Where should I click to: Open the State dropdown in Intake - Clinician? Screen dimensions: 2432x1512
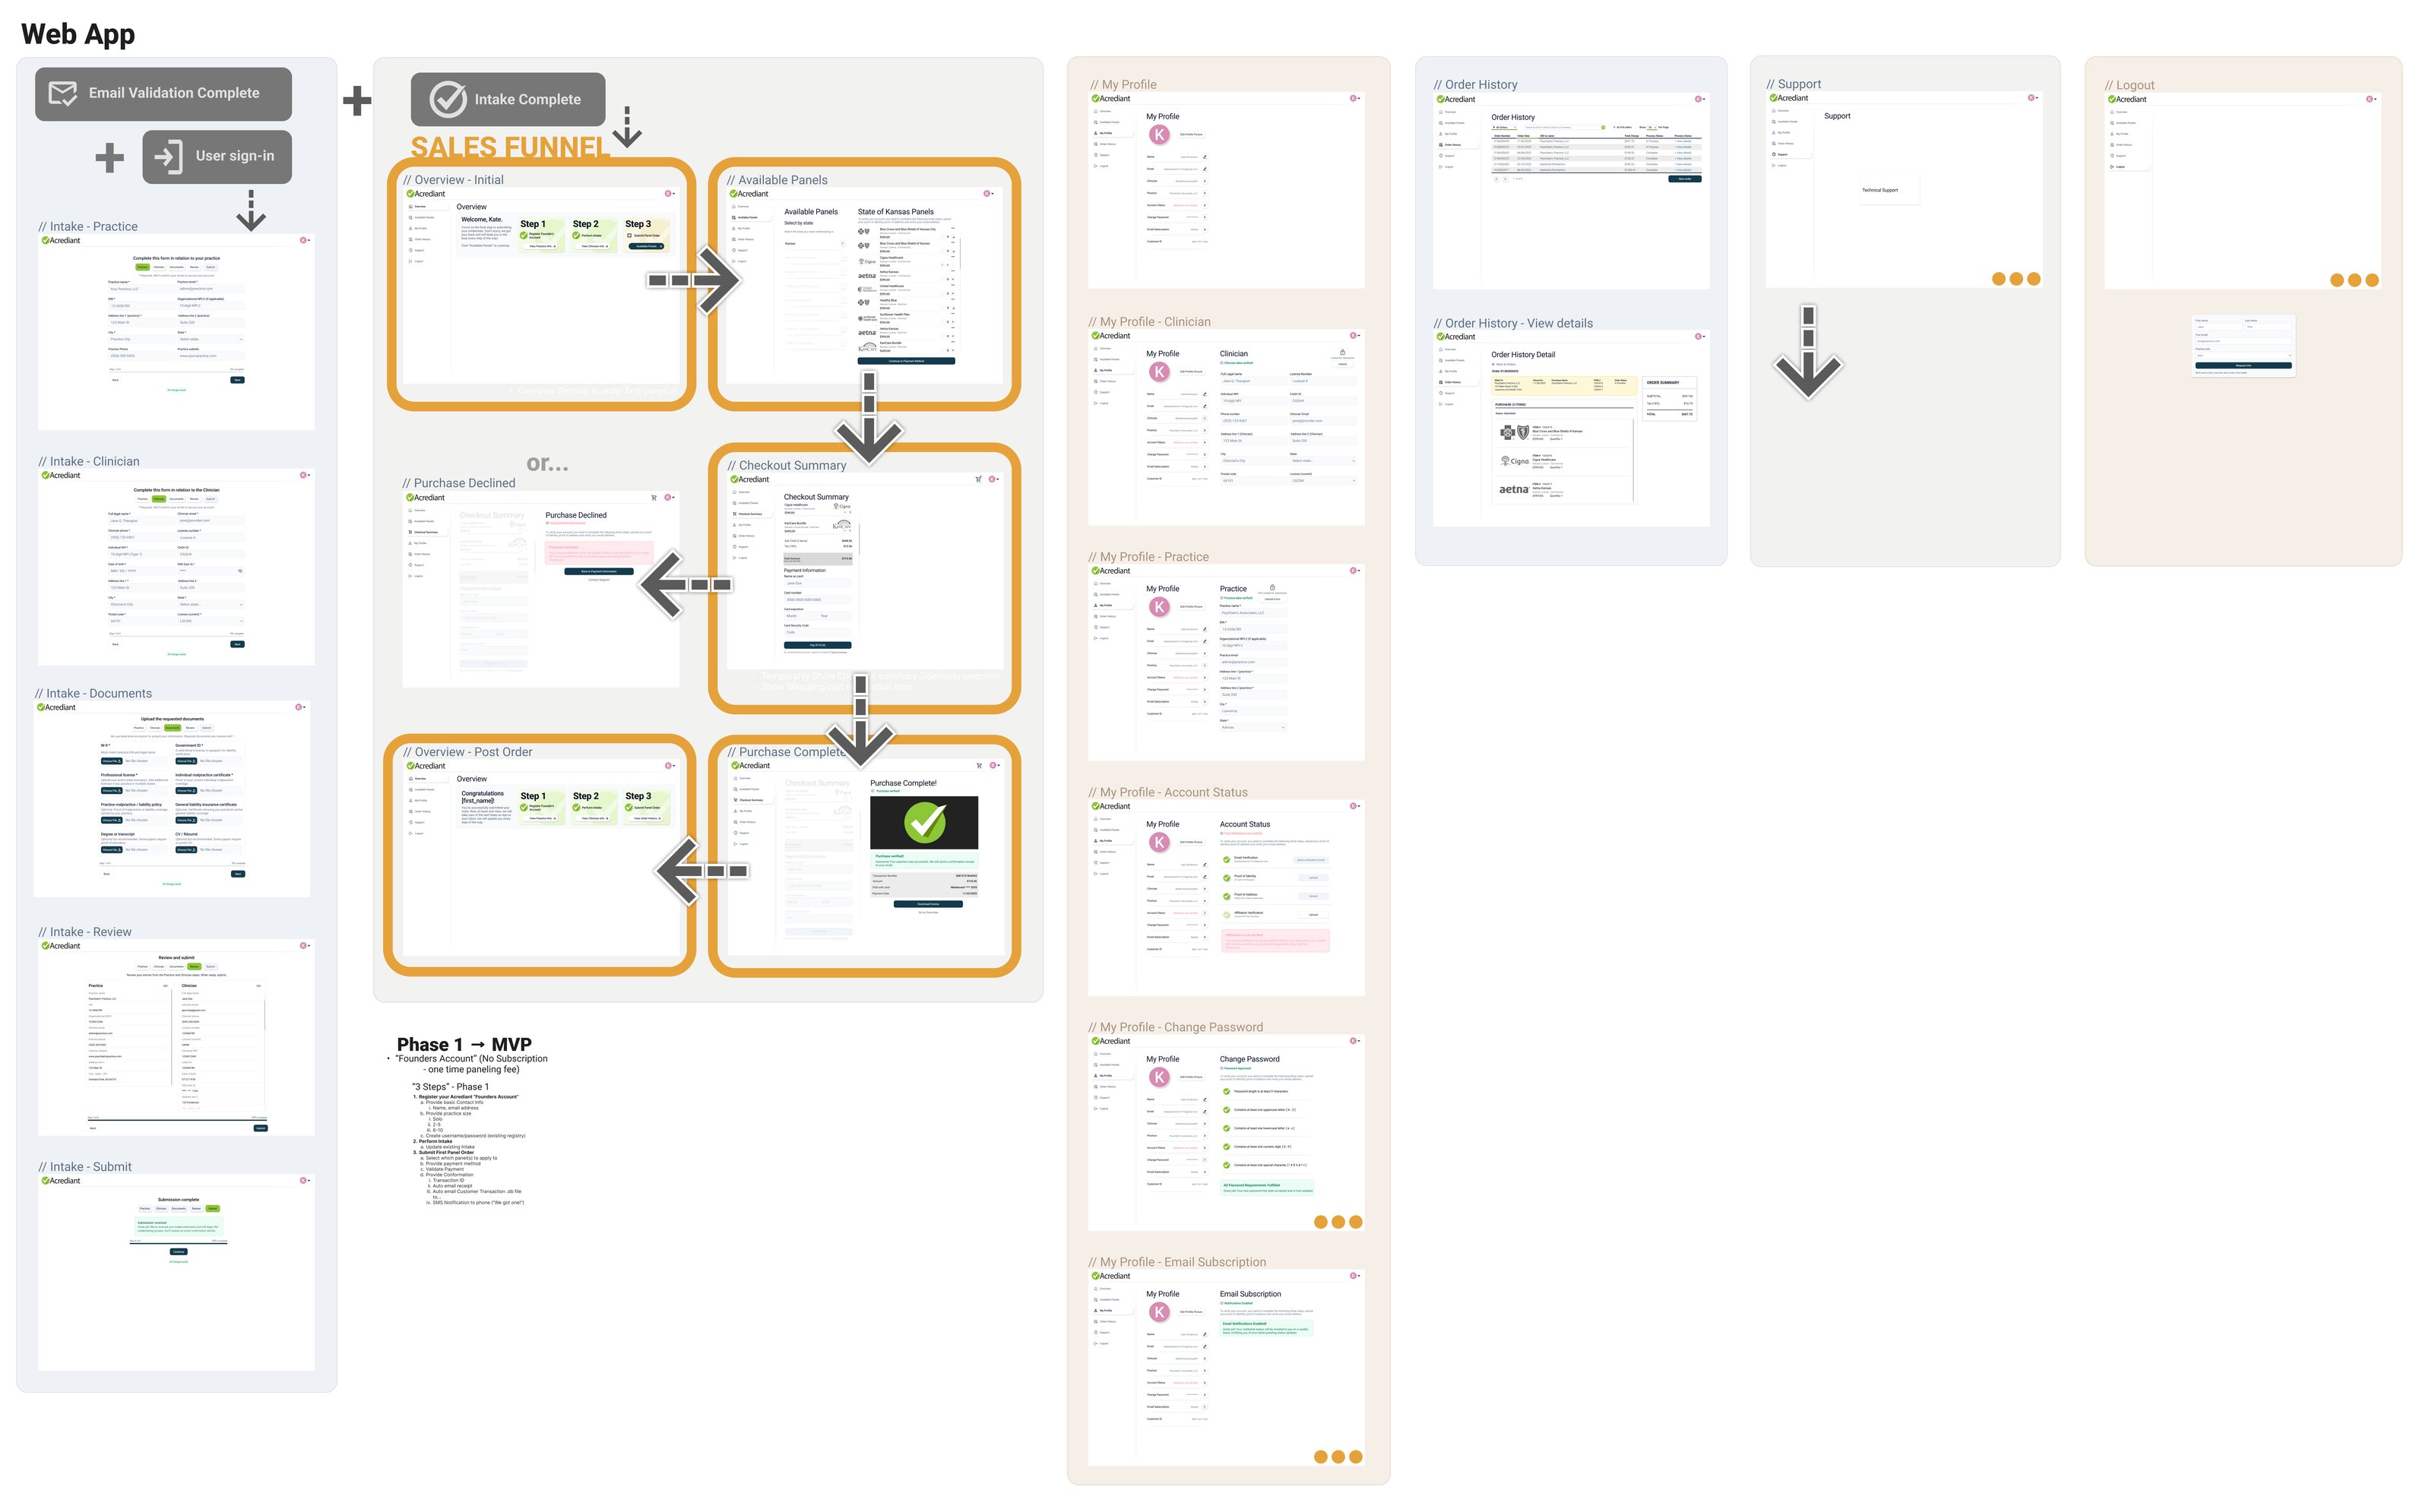(210, 604)
